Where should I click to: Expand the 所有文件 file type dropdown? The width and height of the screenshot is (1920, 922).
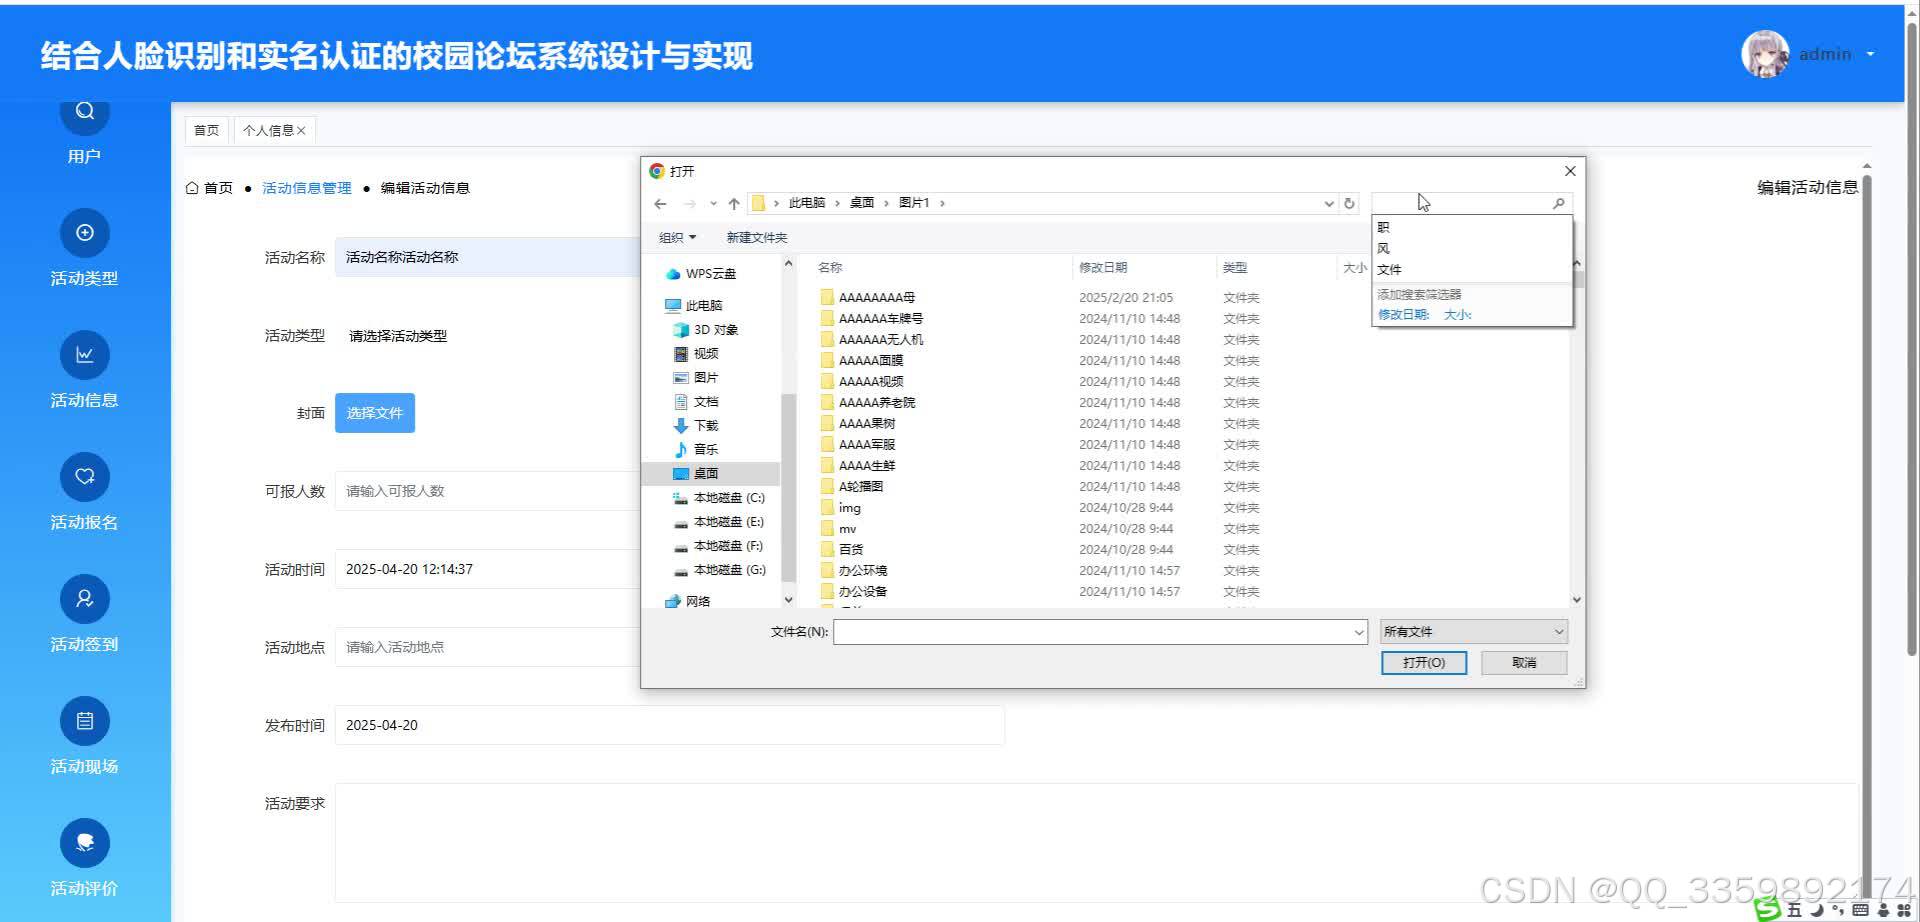click(x=1472, y=631)
